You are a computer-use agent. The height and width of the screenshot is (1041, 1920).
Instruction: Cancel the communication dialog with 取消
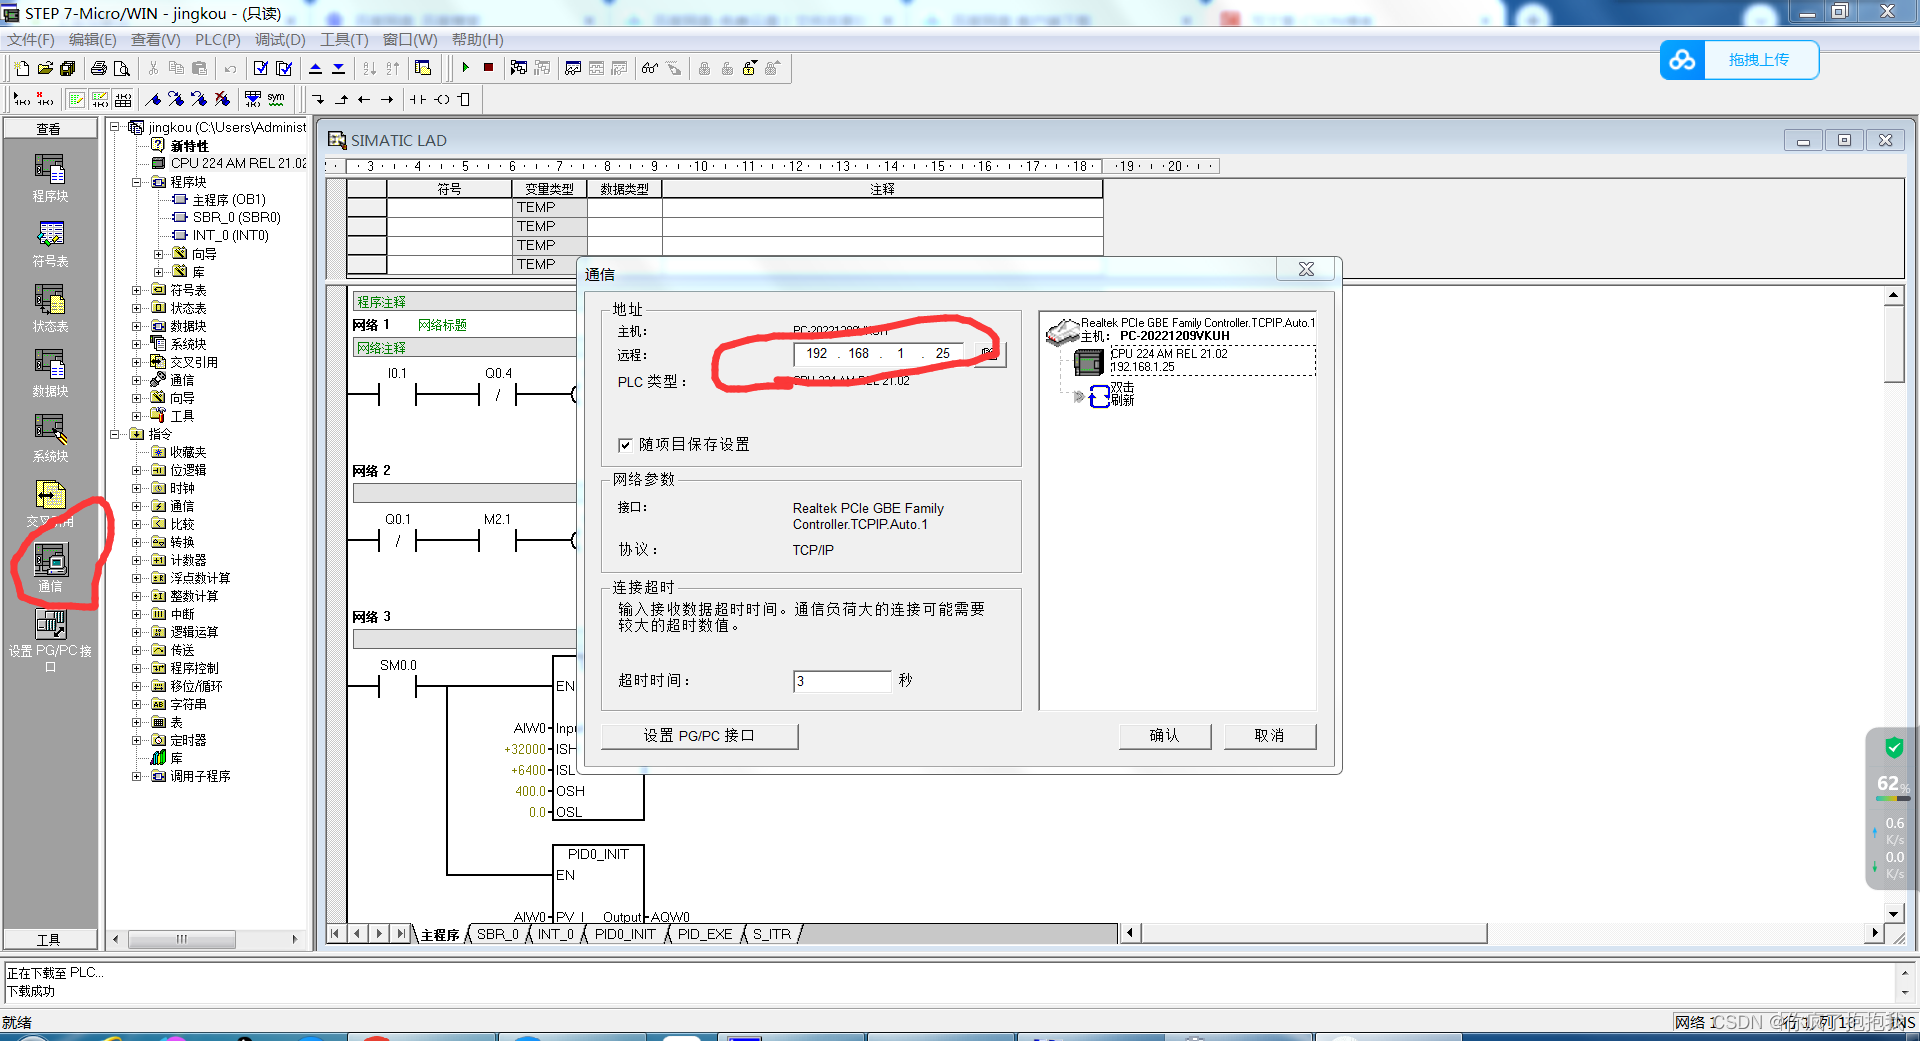click(1270, 736)
